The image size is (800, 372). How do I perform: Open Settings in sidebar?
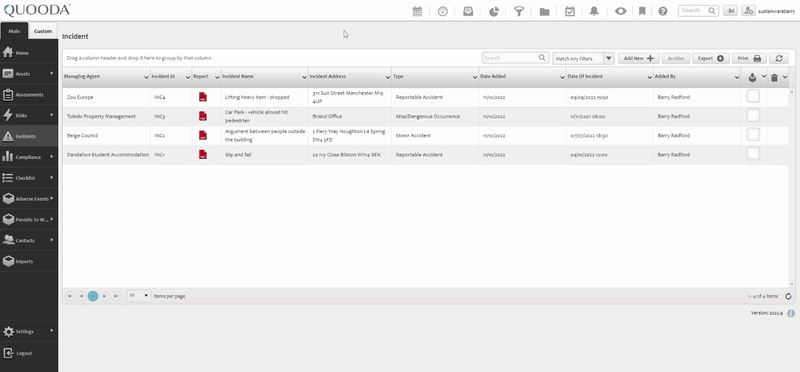pos(29,332)
